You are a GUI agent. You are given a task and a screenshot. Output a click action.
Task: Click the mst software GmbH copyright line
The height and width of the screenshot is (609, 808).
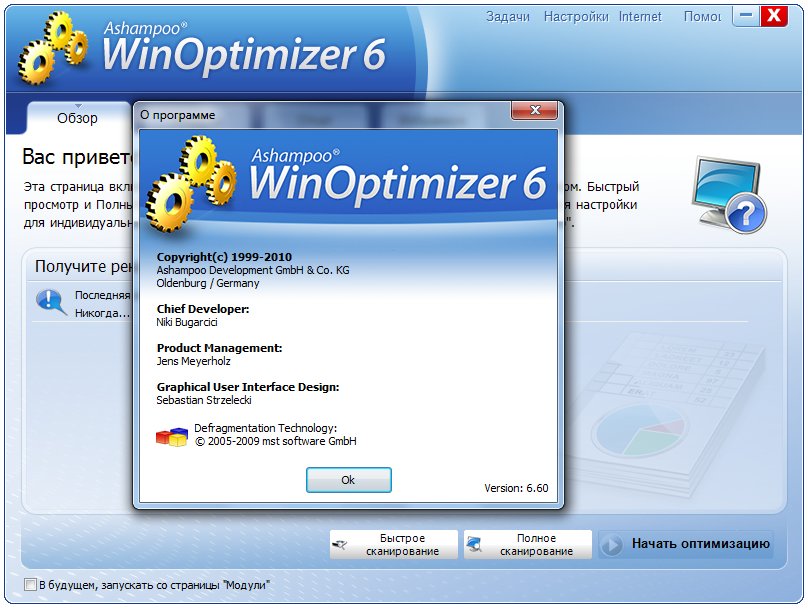point(276,442)
